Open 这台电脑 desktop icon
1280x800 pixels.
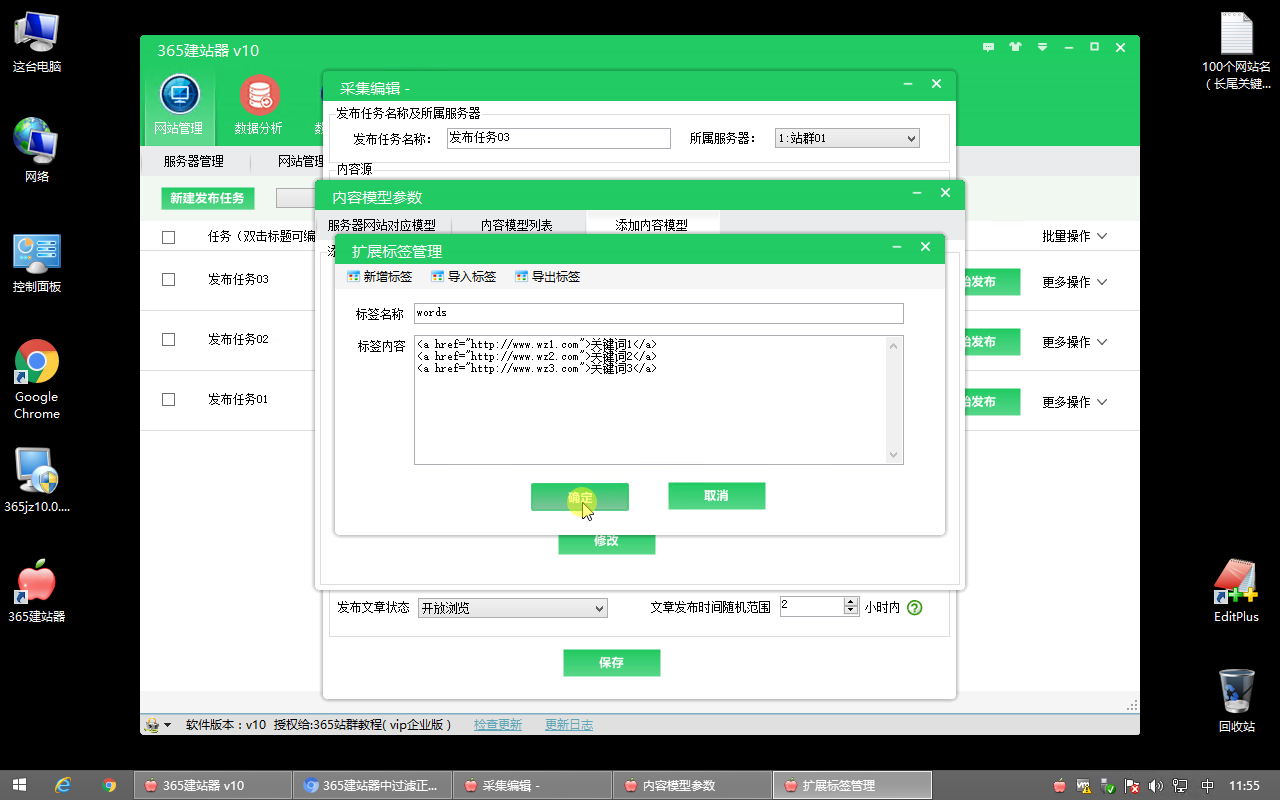point(37,43)
